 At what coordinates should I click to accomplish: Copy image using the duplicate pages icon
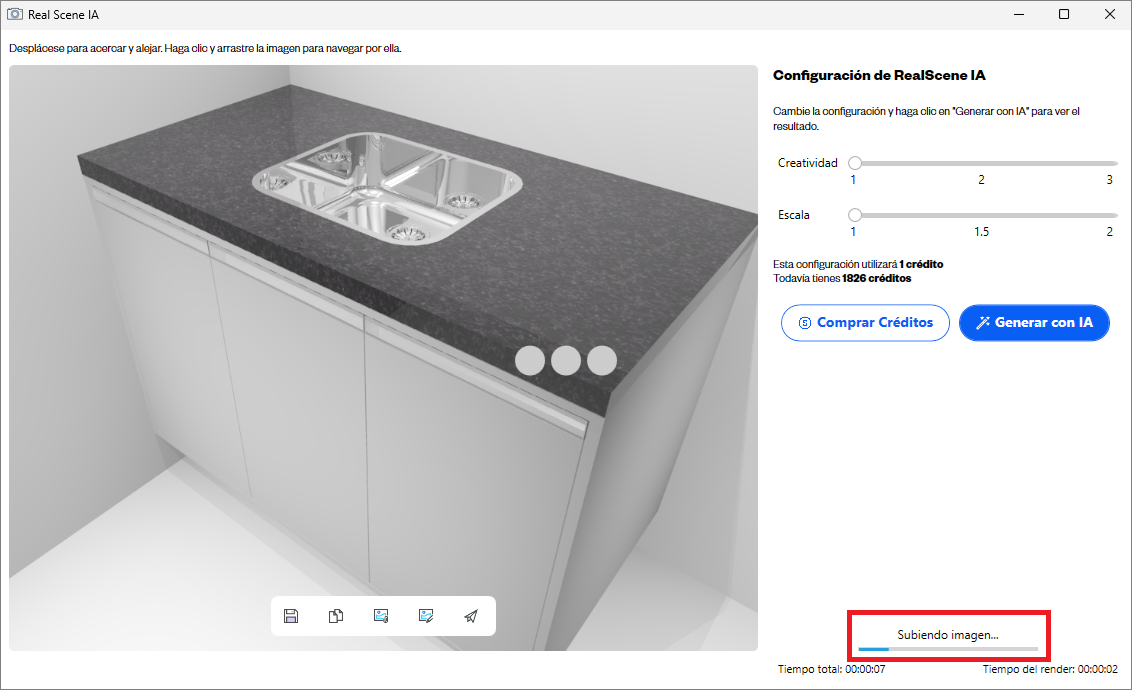point(336,616)
